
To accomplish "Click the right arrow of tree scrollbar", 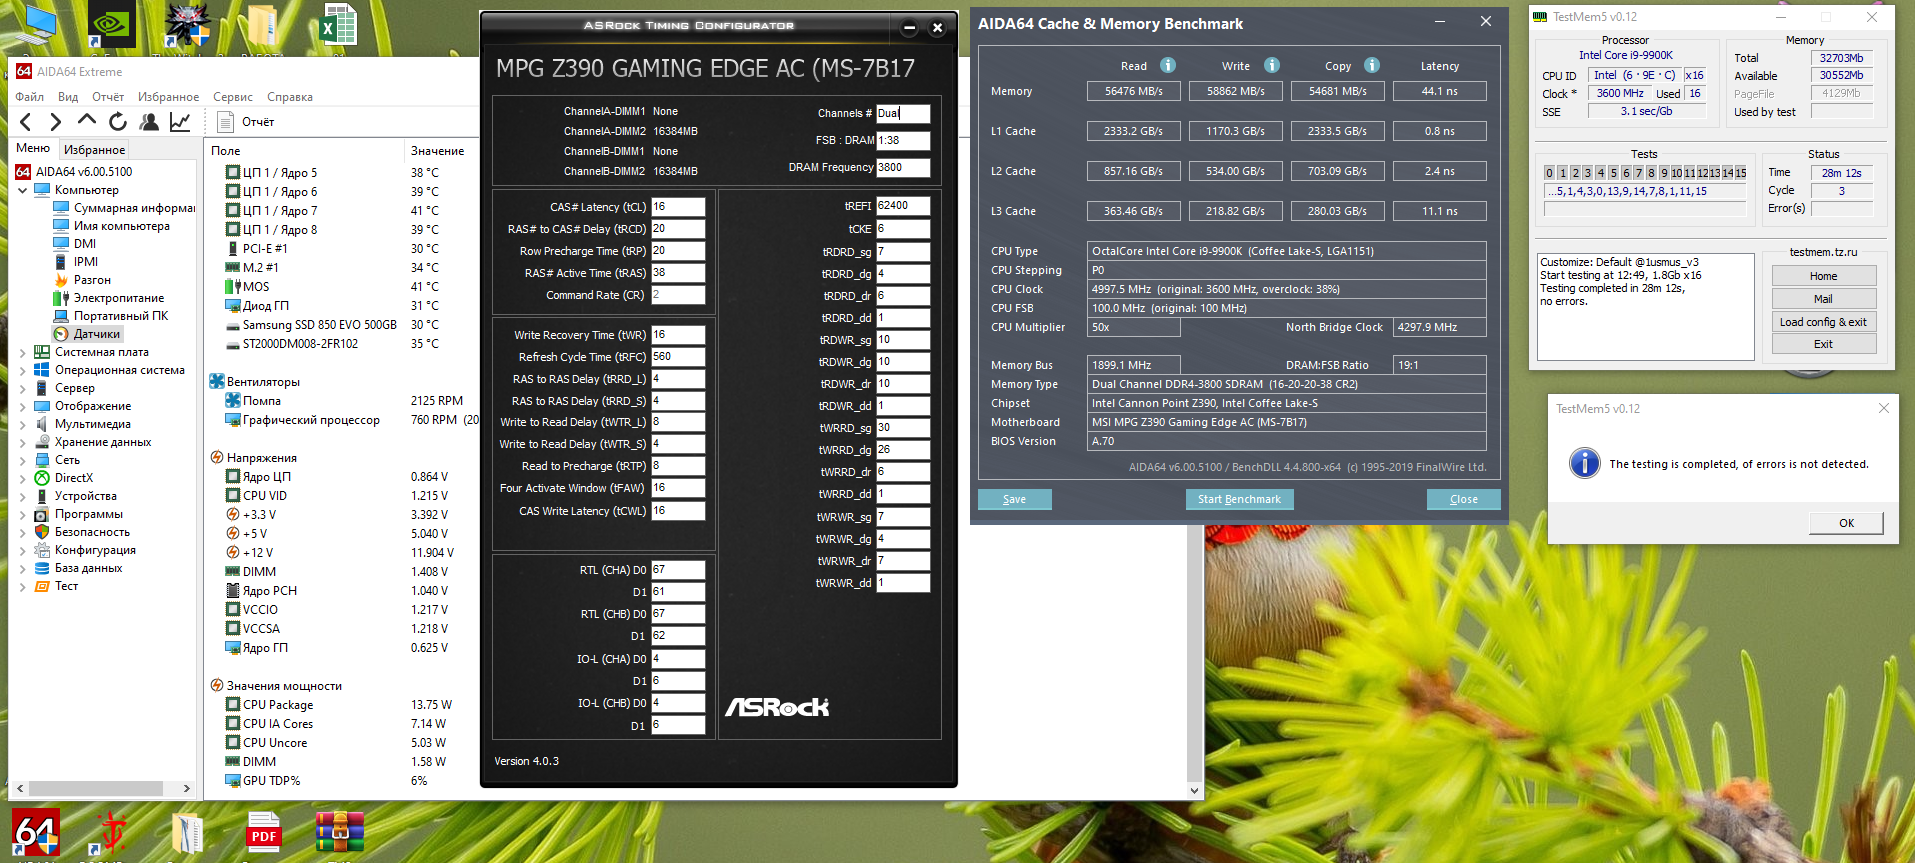I will pyautogui.click(x=186, y=788).
